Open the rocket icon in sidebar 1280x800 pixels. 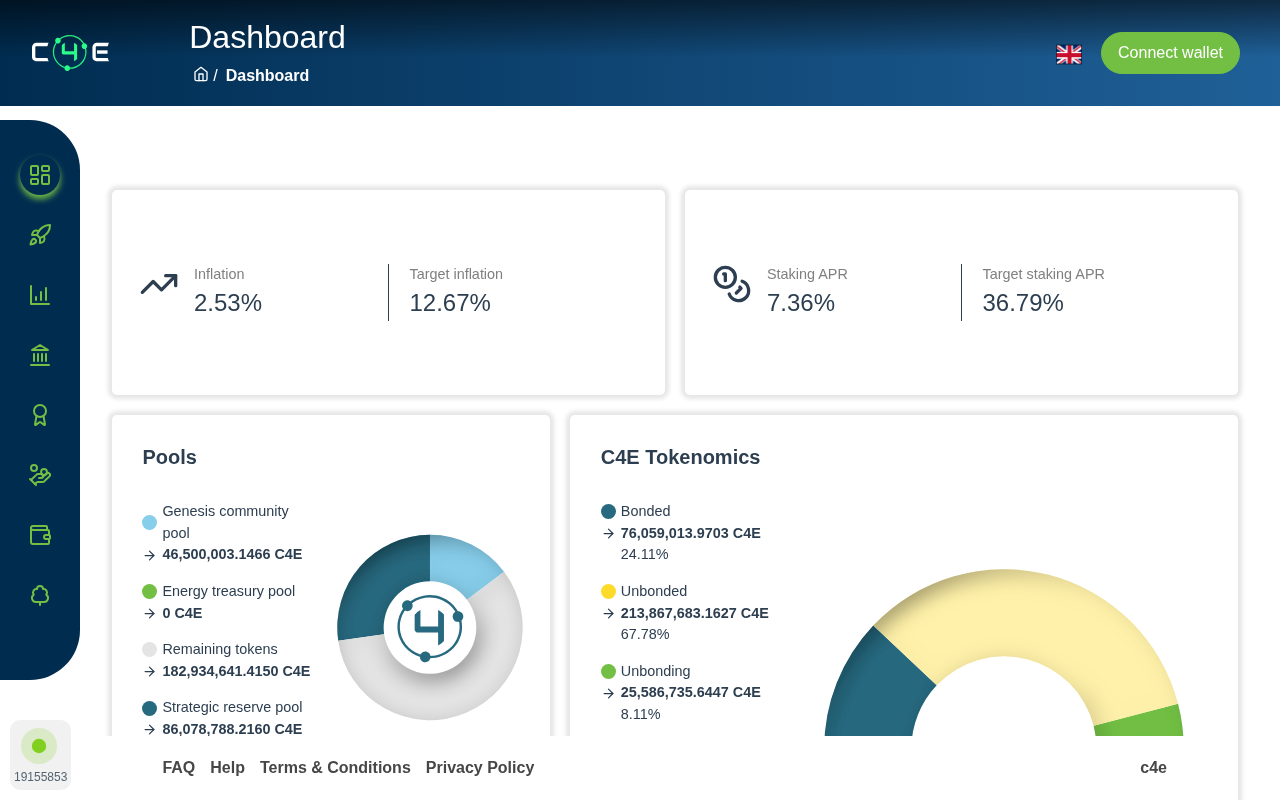click(40, 235)
